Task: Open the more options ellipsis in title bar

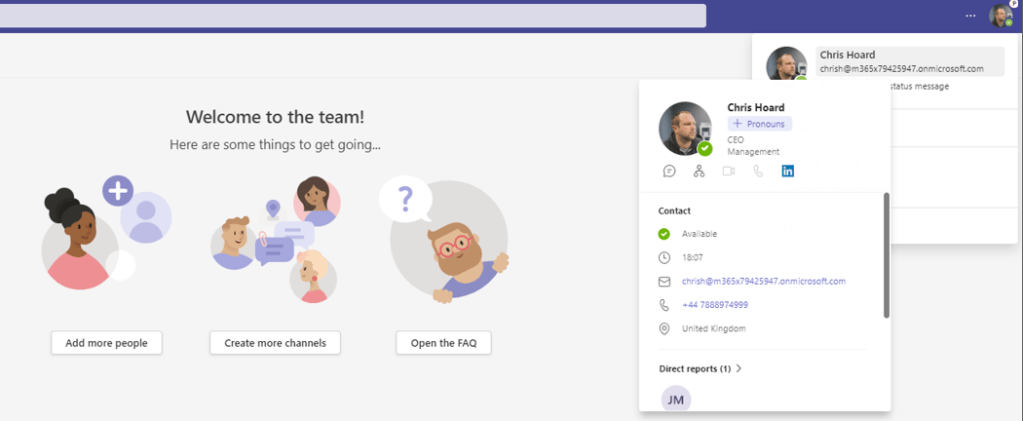Action: 970,15
